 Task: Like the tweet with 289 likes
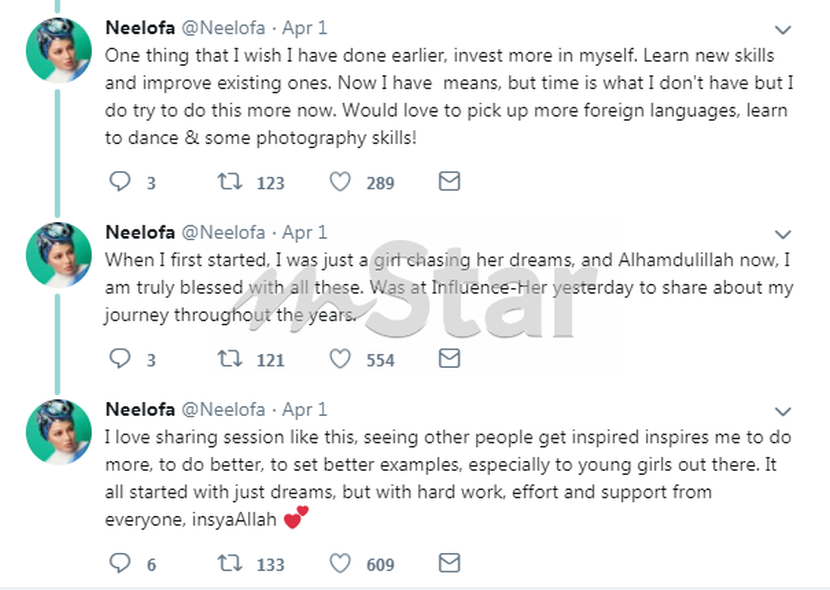pyautogui.click(x=341, y=182)
